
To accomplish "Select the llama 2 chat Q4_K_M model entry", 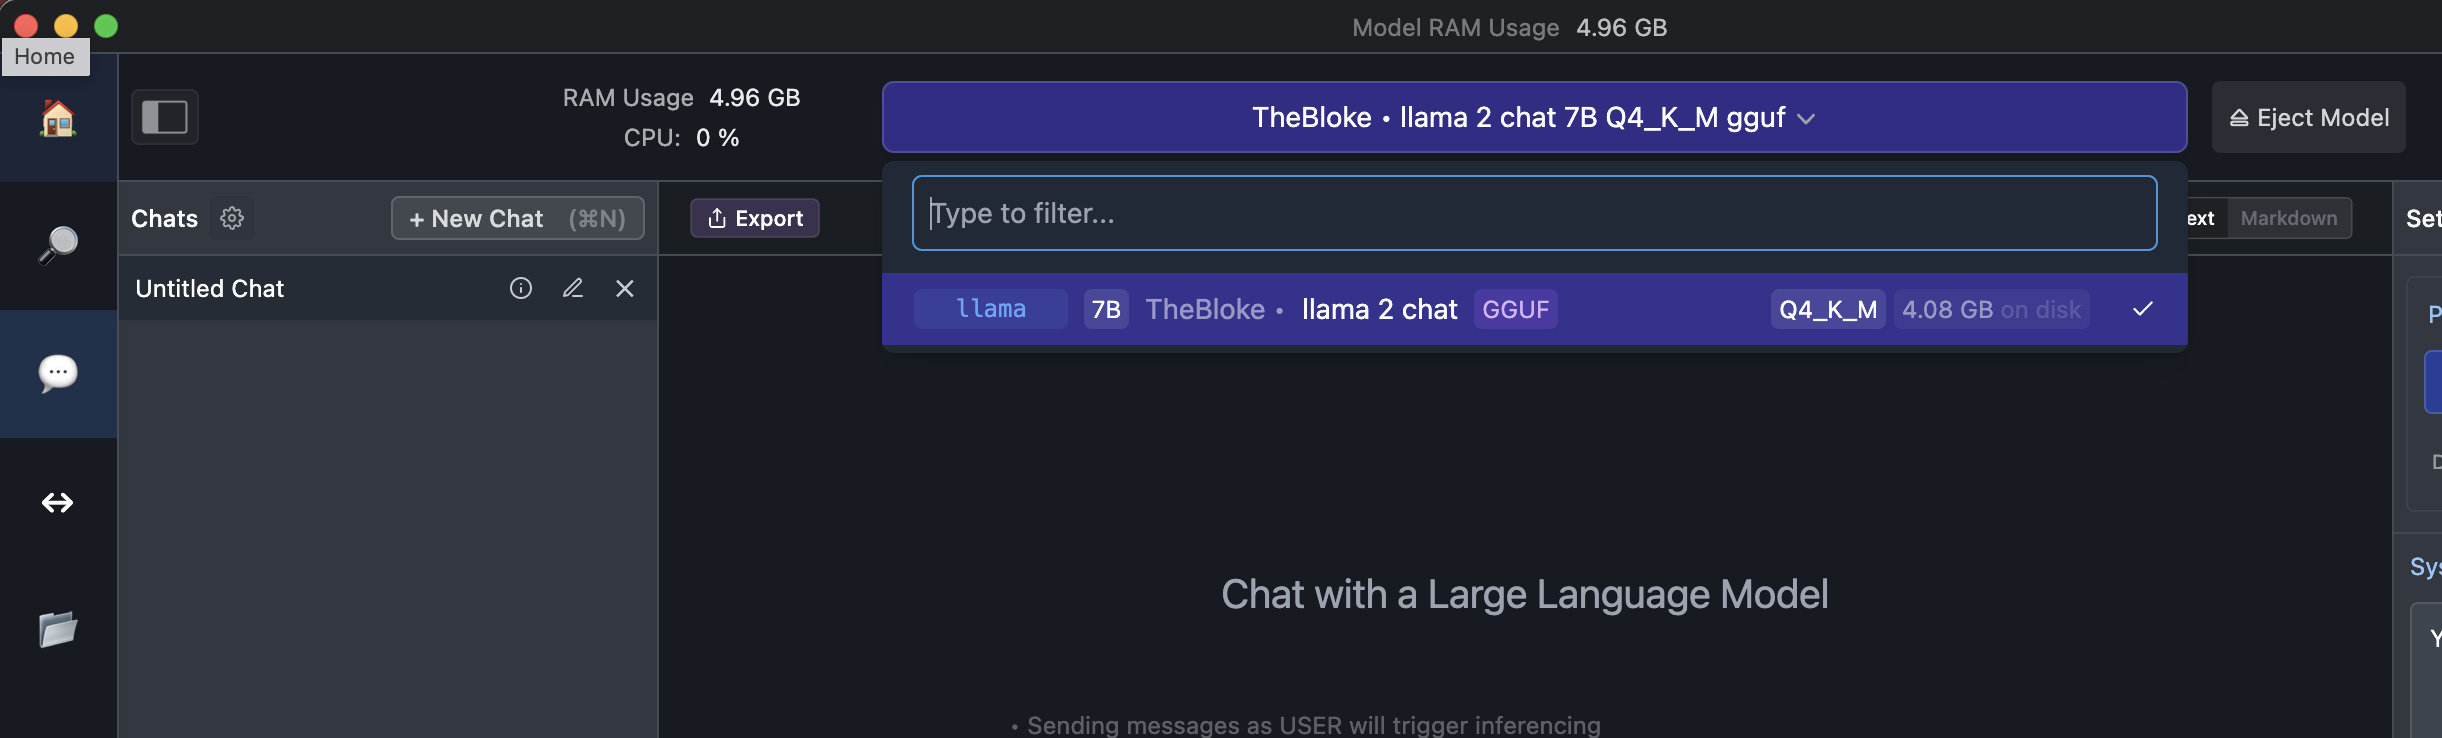I will click(x=1534, y=309).
